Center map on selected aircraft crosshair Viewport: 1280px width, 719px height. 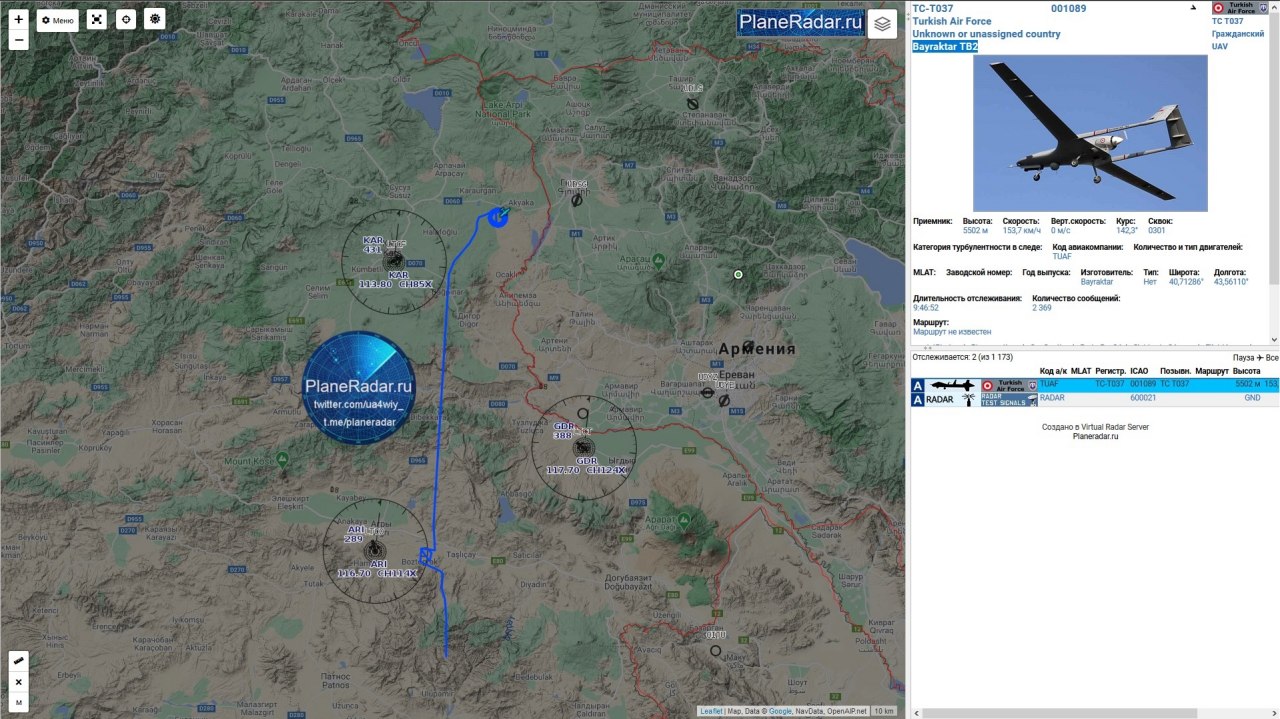click(125, 20)
